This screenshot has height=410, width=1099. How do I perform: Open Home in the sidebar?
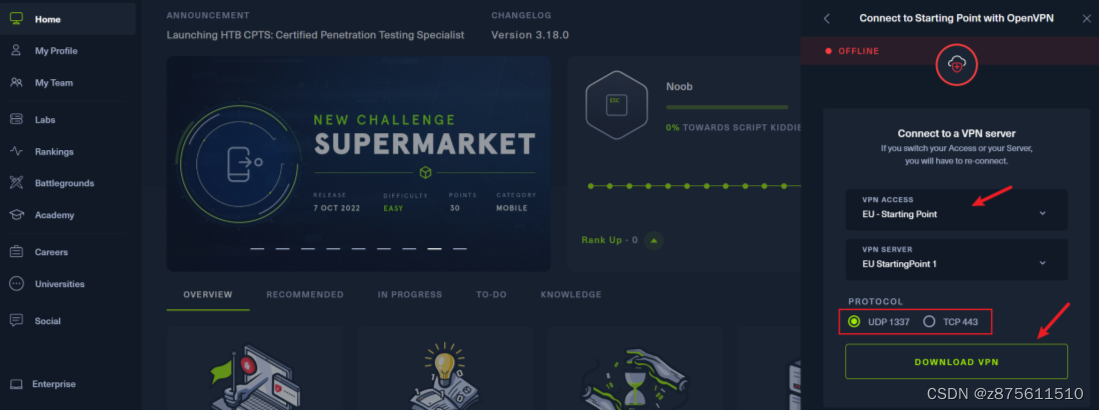click(x=68, y=19)
